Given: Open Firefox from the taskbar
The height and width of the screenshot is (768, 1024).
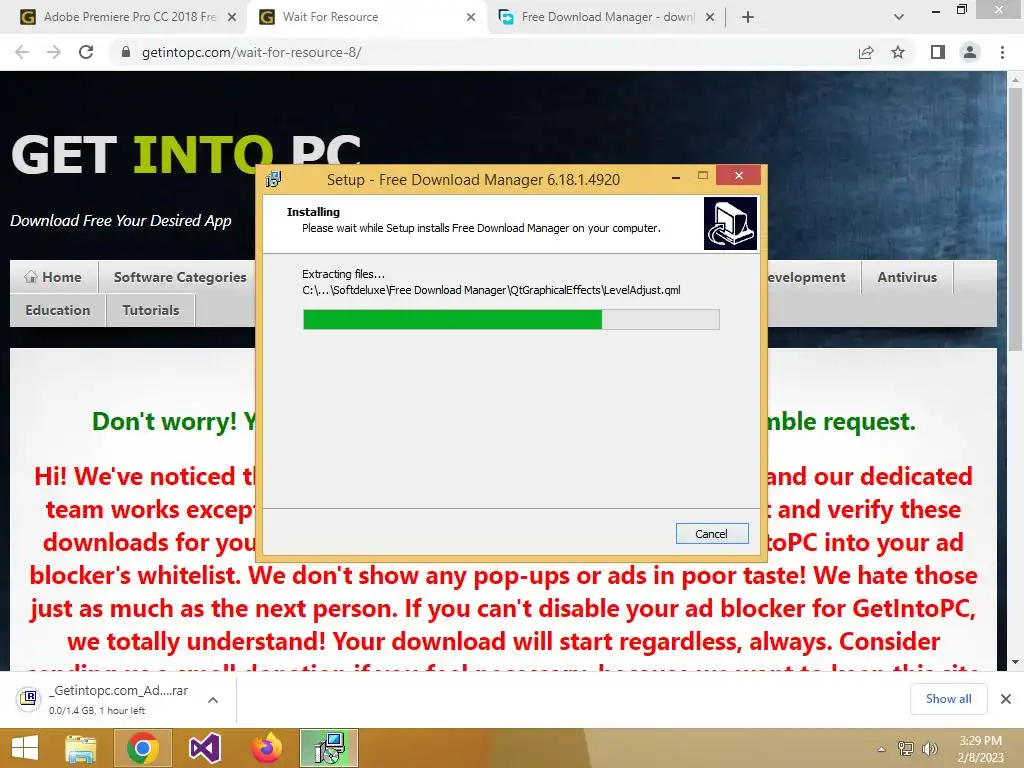Looking at the screenshot, I should pos(266,748).
